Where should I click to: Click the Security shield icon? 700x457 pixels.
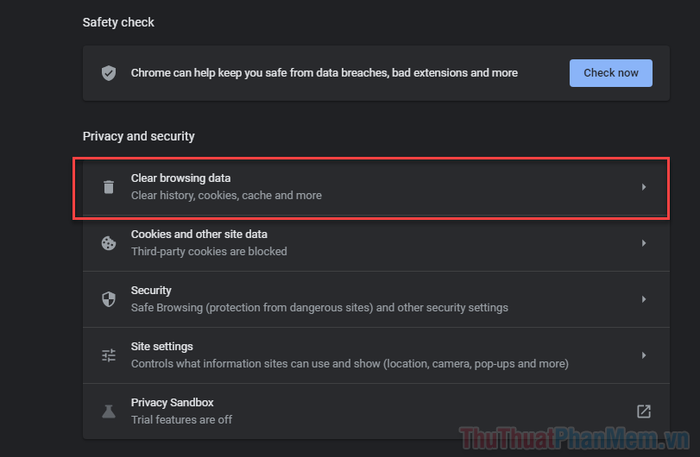tap(108, 299)
